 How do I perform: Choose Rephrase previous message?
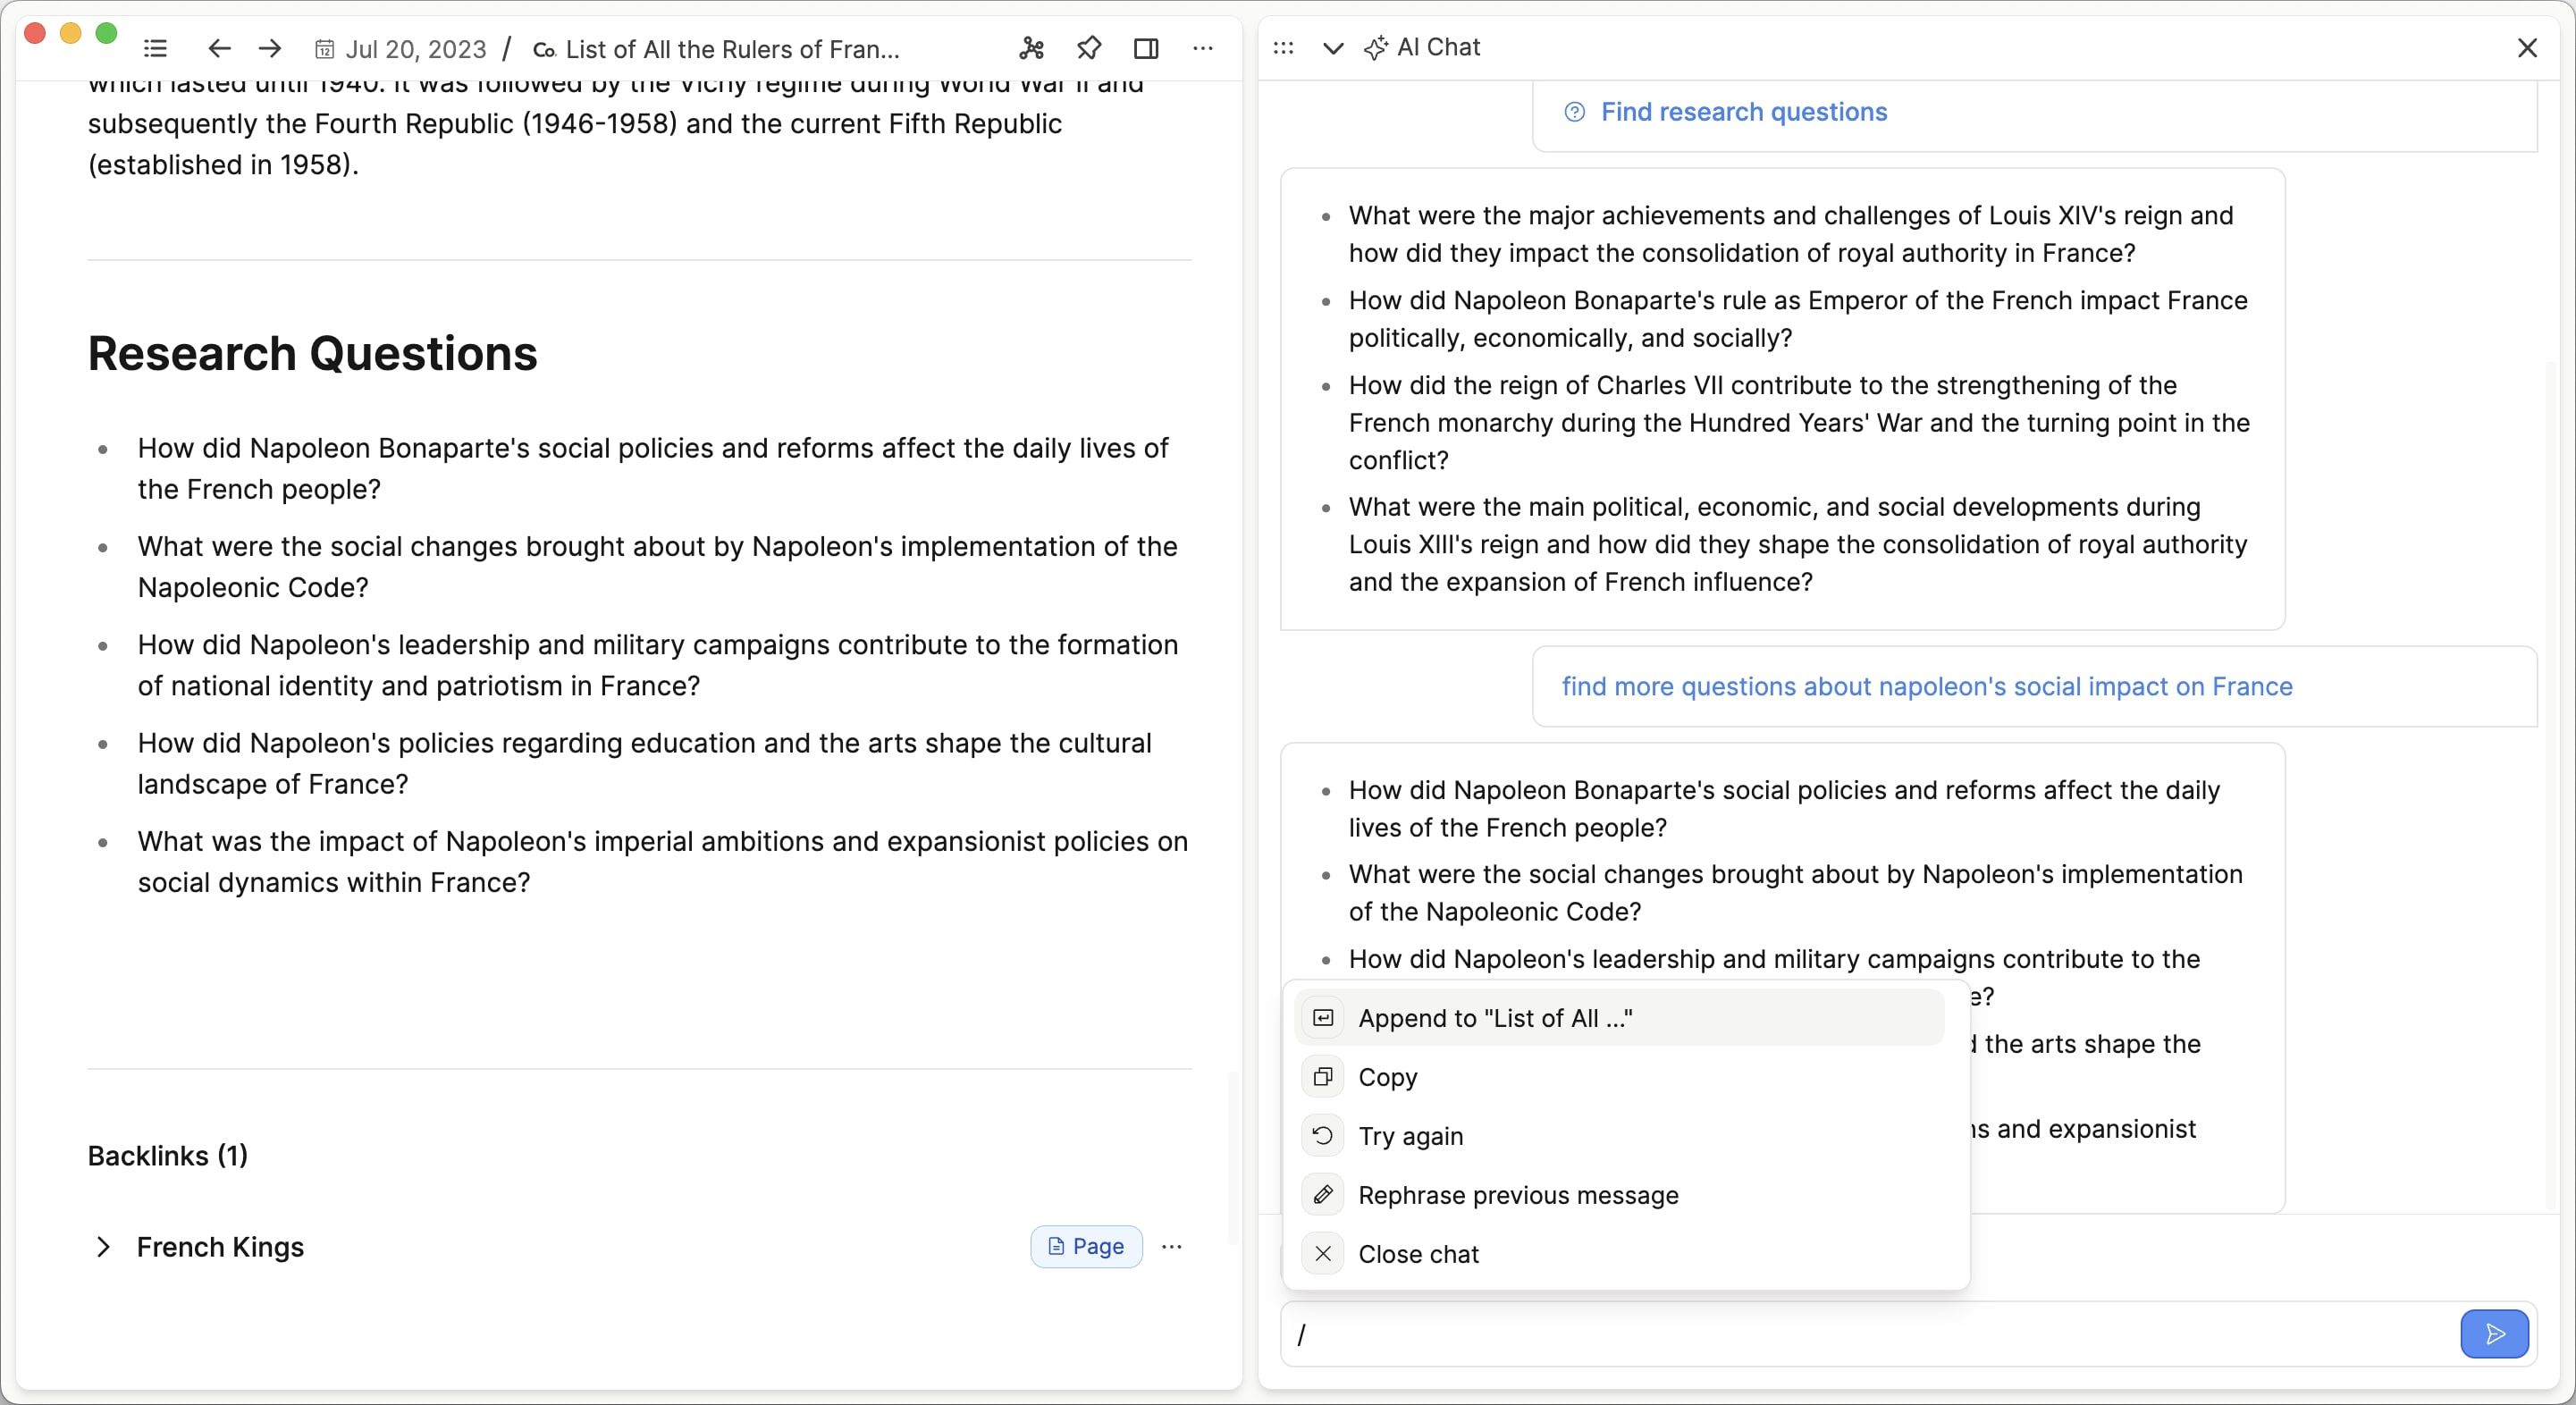click(1517, 1195)
